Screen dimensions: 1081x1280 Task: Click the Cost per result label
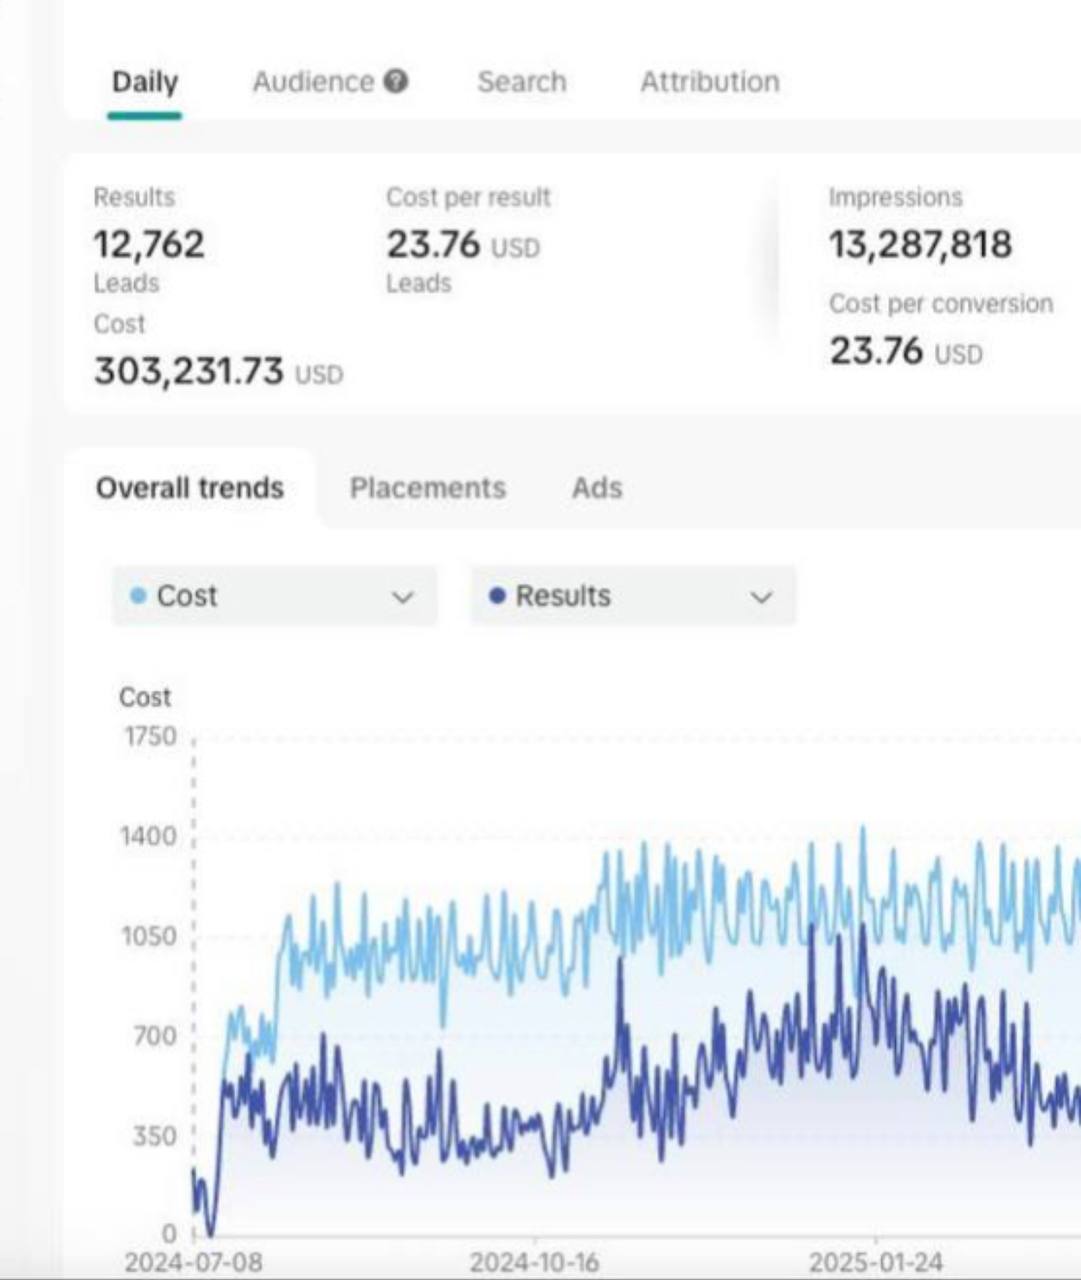point(468,197)
